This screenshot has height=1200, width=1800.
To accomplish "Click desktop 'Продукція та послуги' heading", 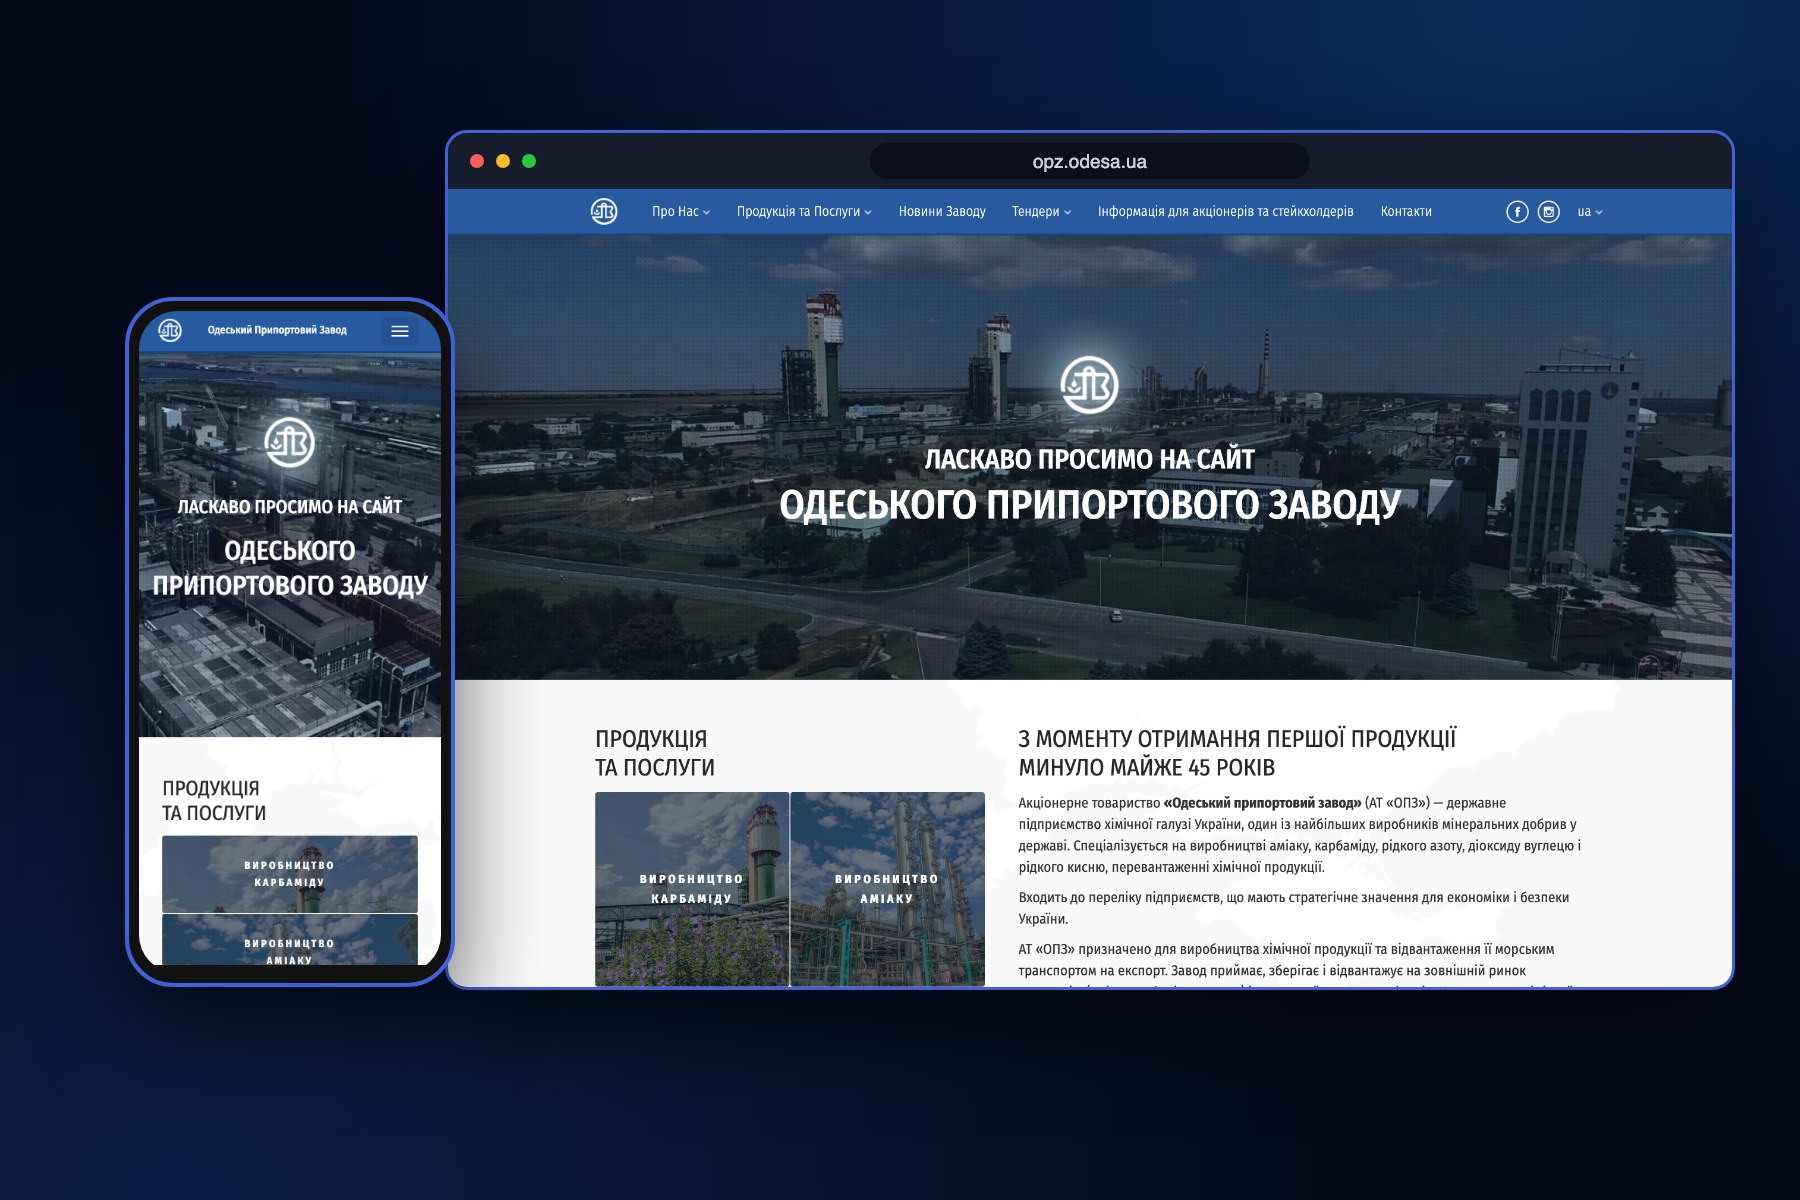I will 655,753.
